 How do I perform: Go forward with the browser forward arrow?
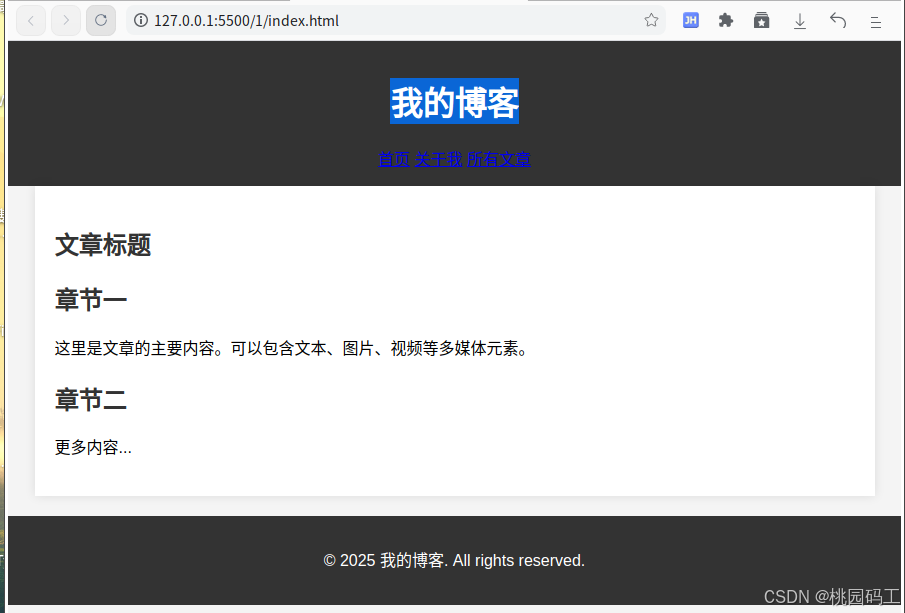click(x=66, y=21)
